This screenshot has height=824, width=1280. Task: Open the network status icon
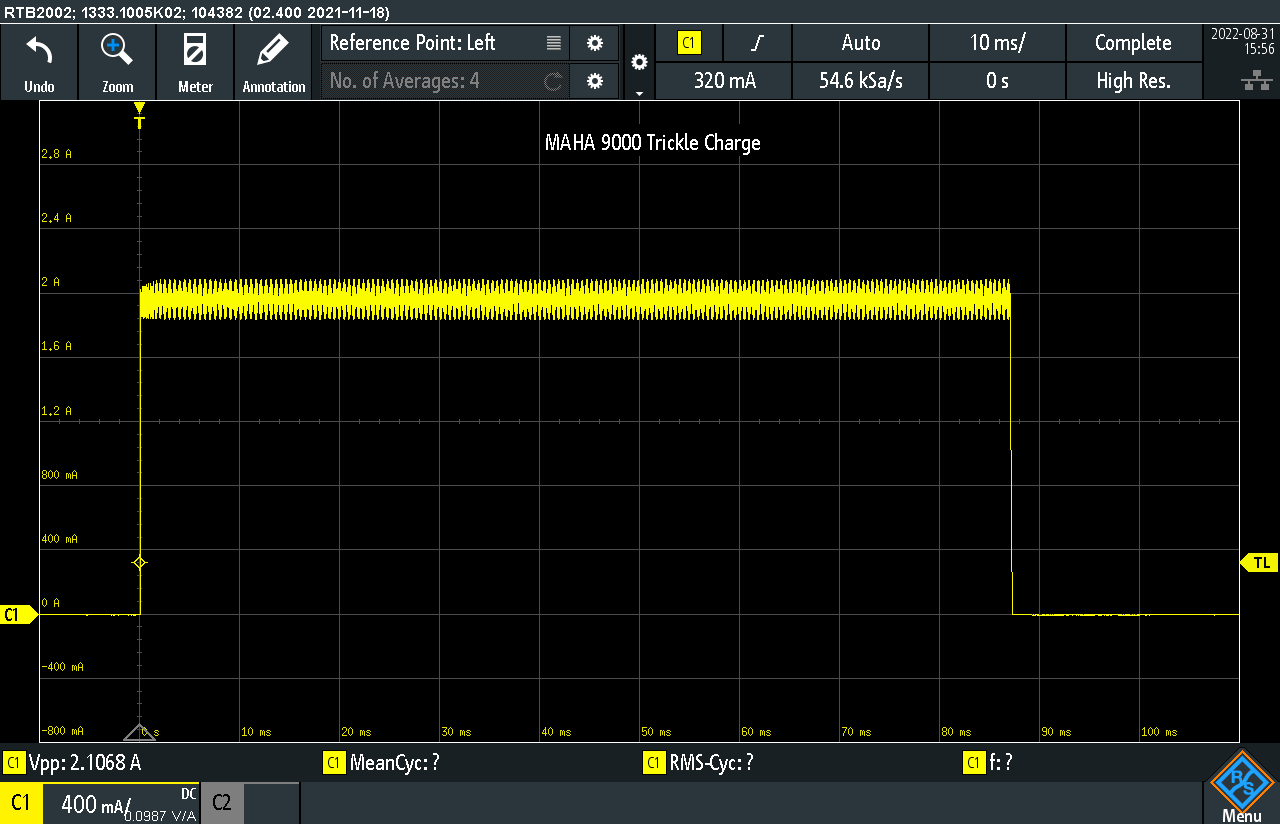(x=1250, y=80)
